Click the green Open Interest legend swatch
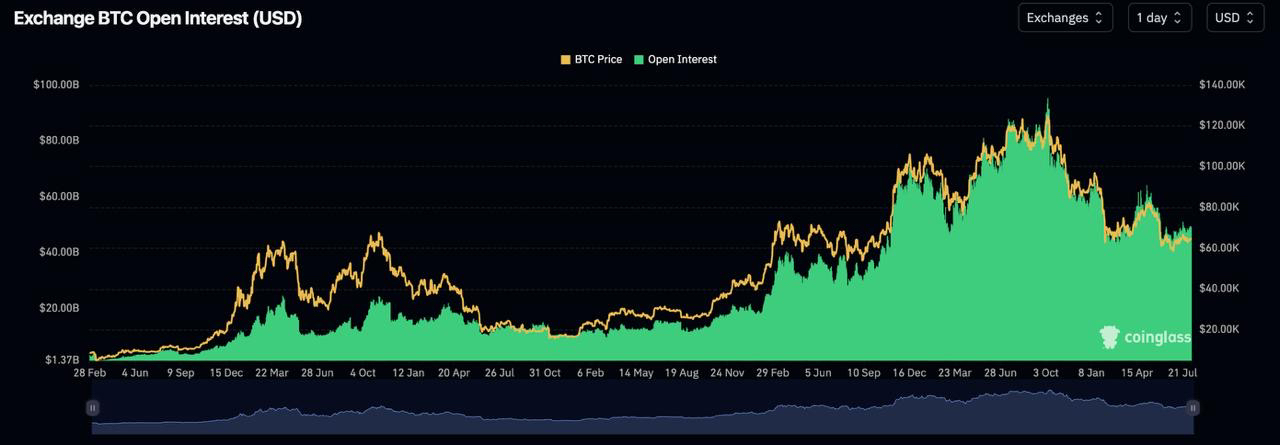This screenshot has height=445, width=1280. (x=638, y=59)
